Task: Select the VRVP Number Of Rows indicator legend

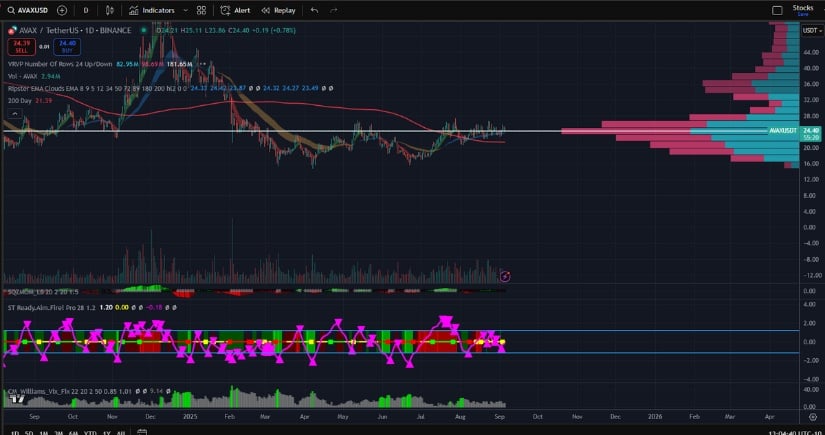Action: [60, 64]
